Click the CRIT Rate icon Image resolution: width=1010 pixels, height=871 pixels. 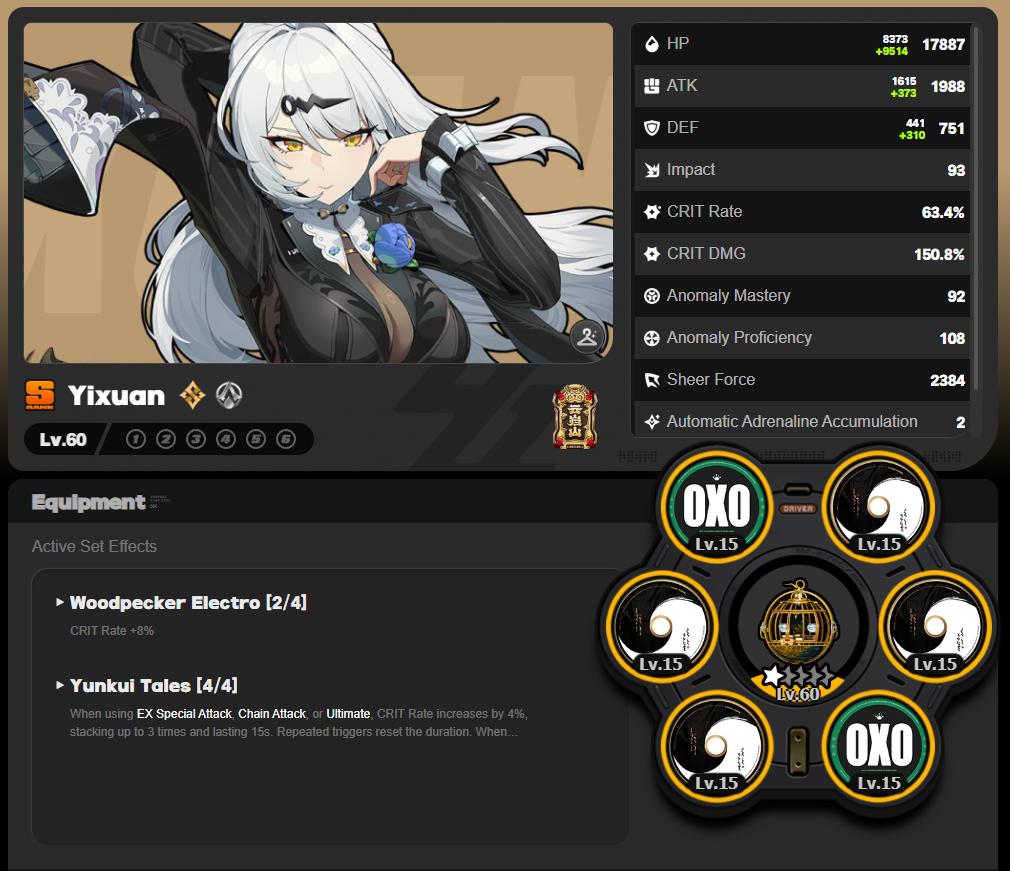coord(652,211)
